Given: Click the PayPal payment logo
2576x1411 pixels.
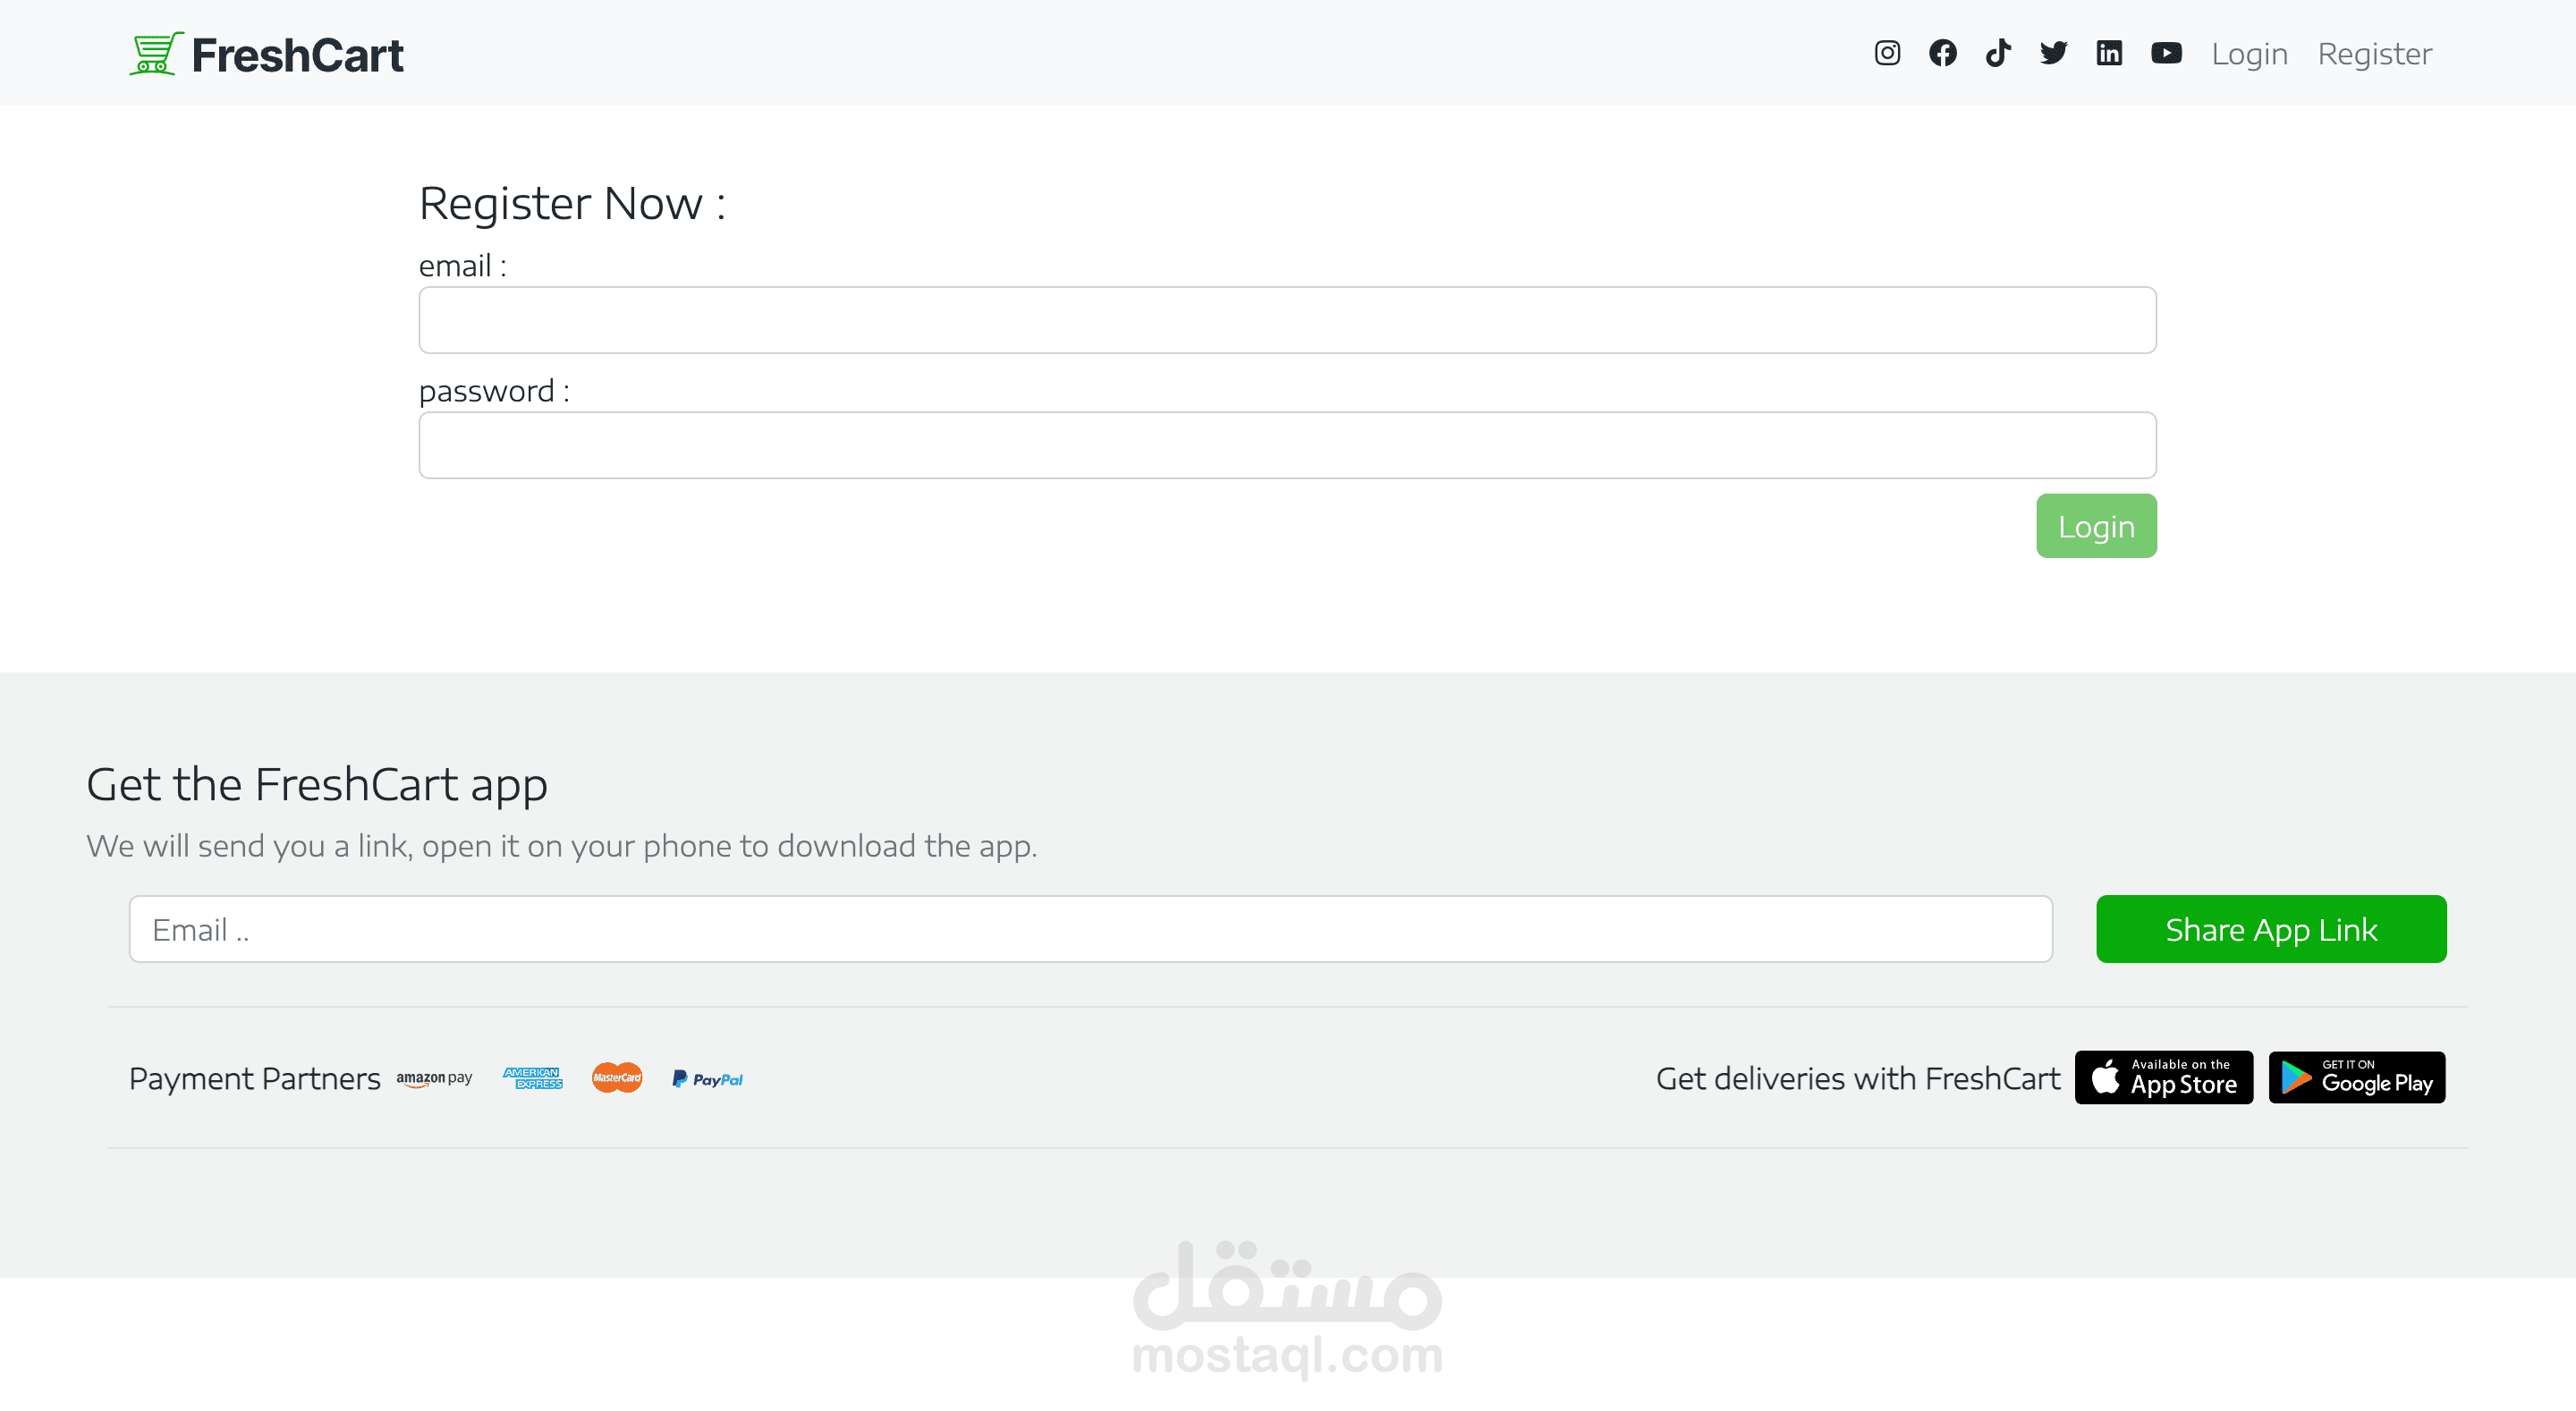Looking at the screenshot, I should [707, 1079].
